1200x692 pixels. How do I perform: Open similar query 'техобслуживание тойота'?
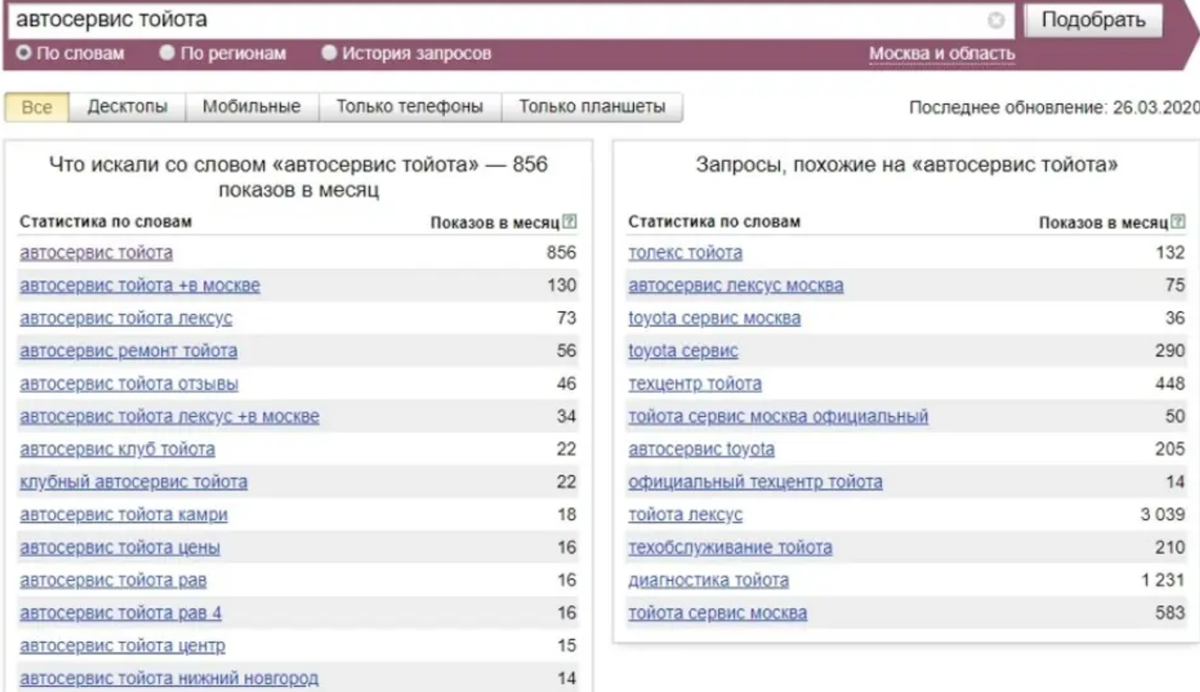(730, 548)
